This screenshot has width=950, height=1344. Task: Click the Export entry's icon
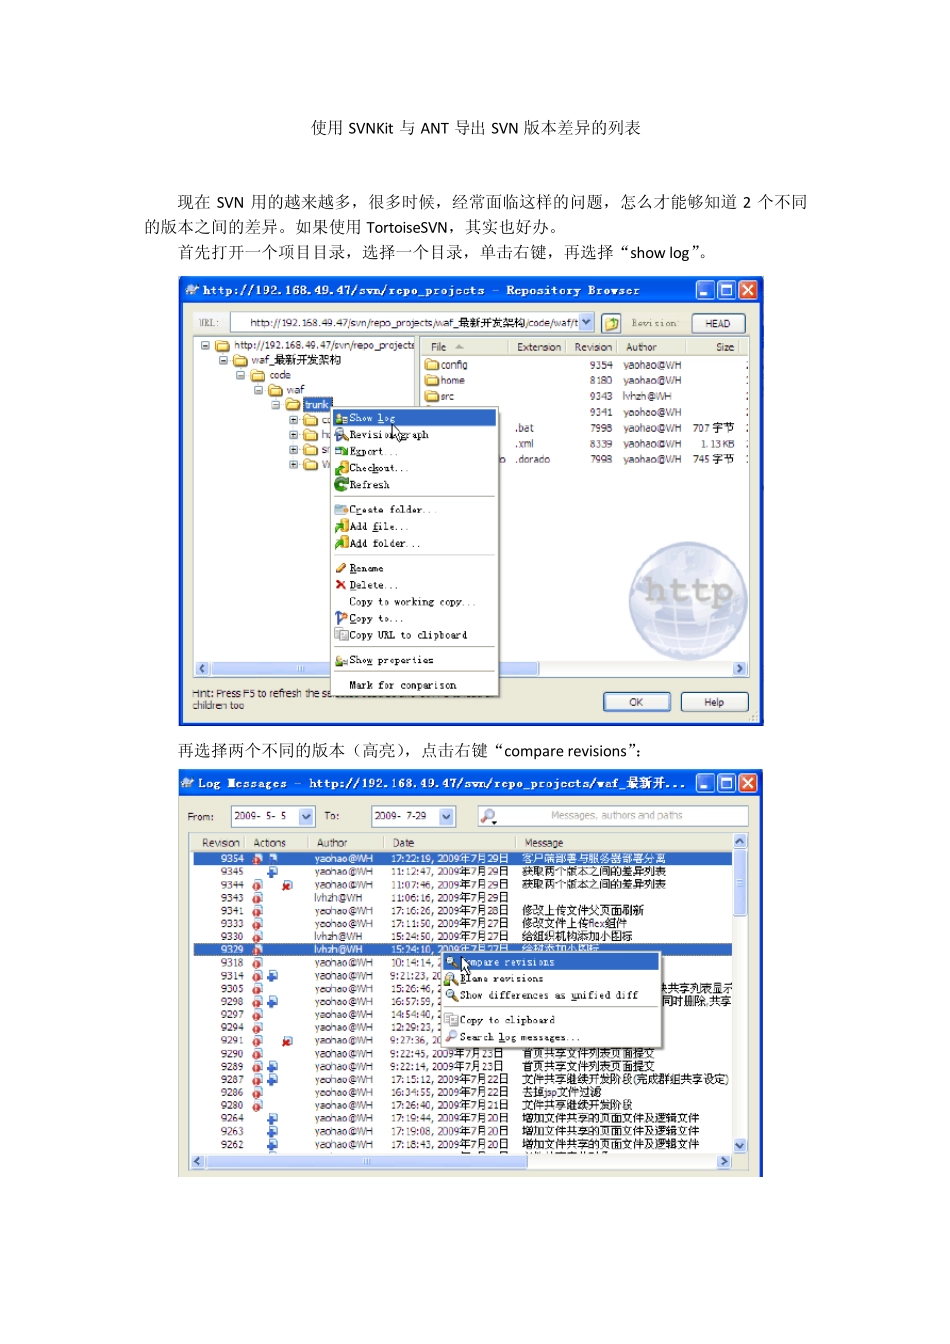341,451
